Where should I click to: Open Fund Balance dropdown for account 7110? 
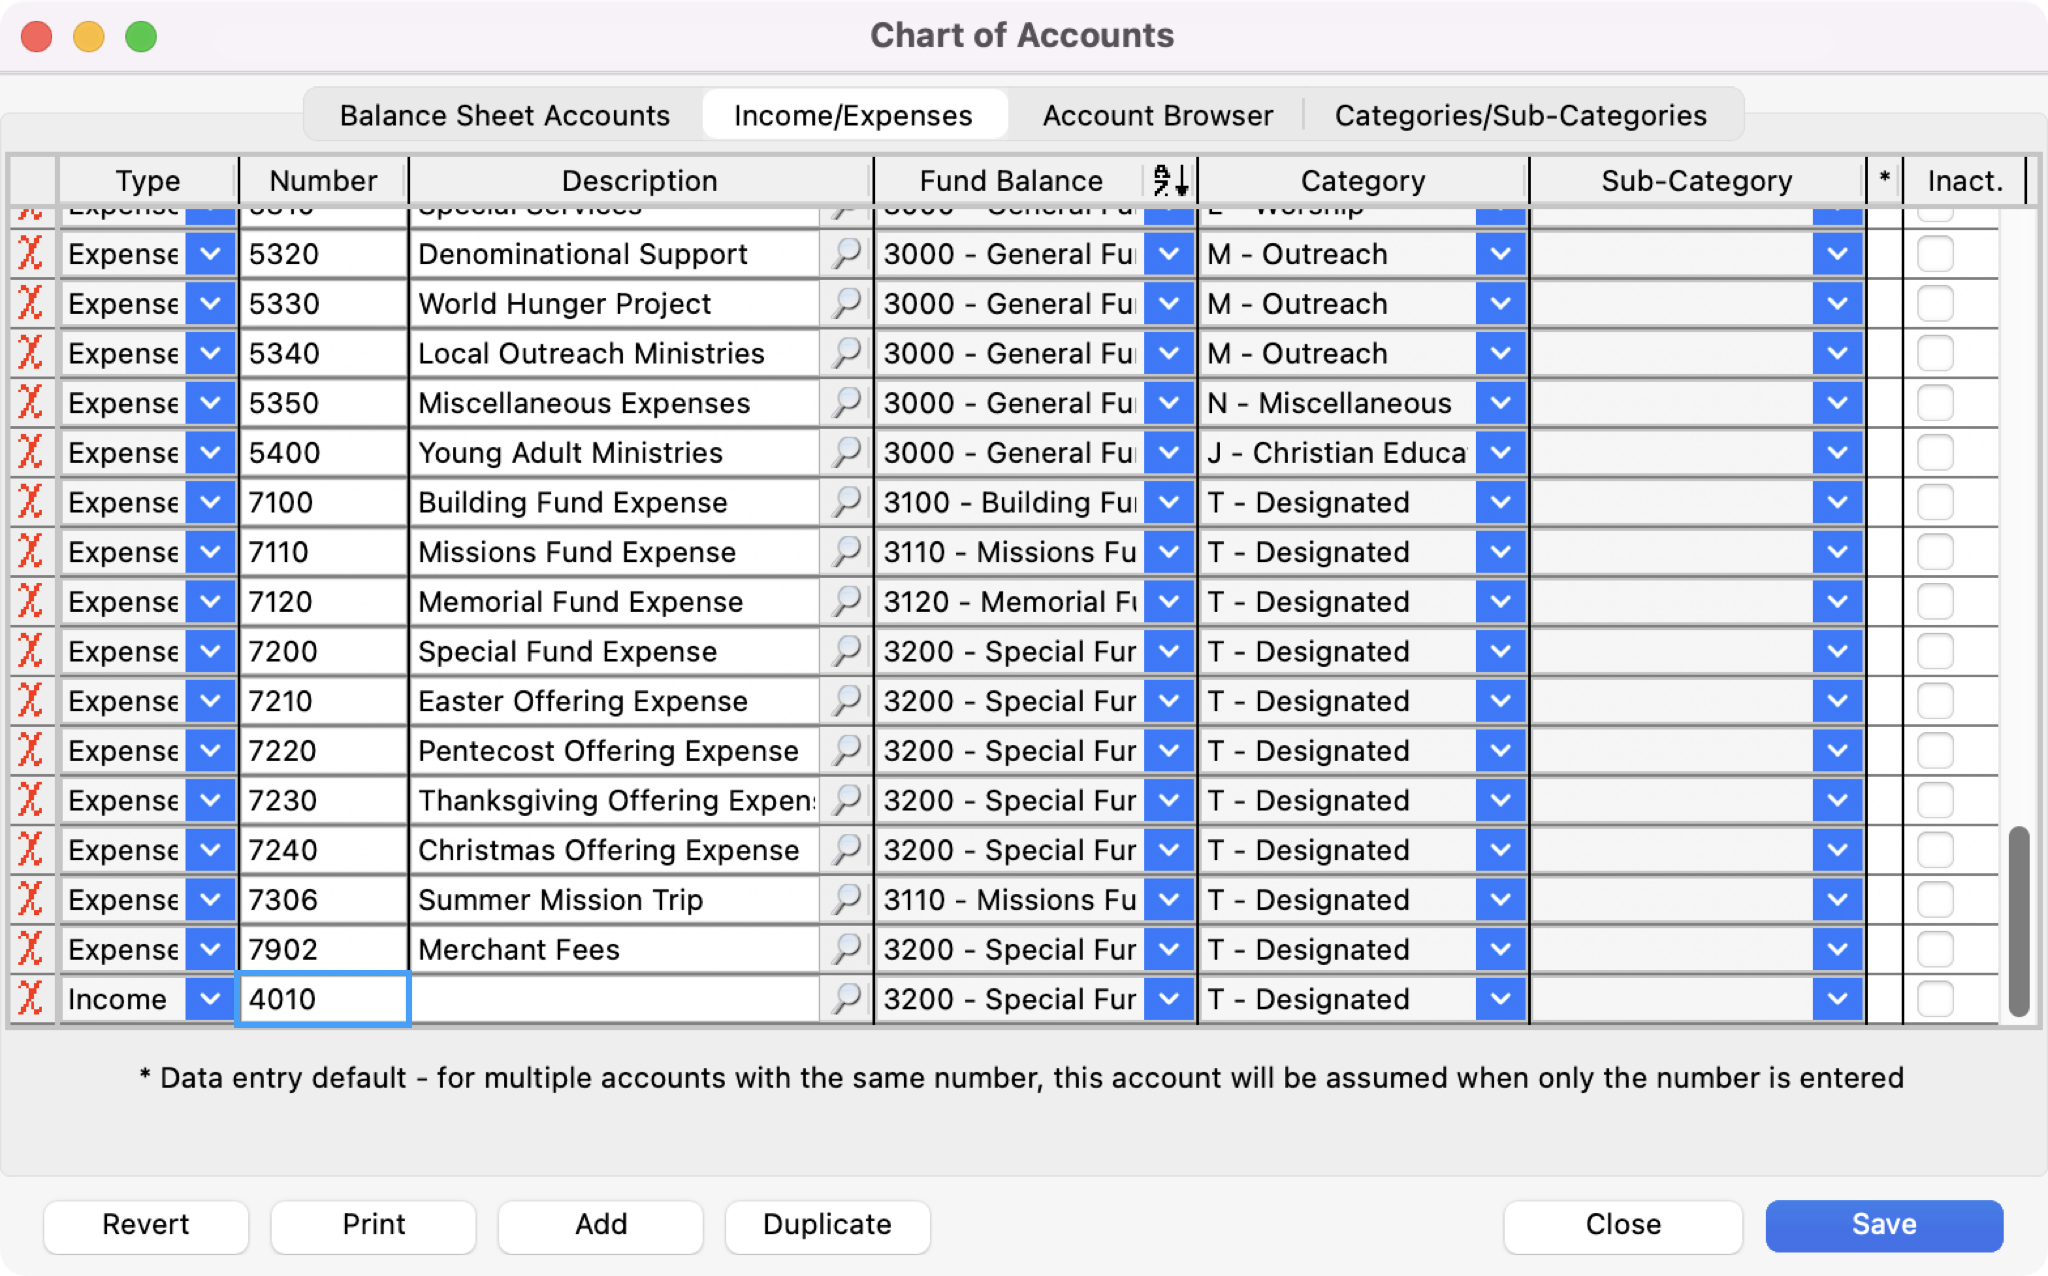click(x=1168, y=552)
